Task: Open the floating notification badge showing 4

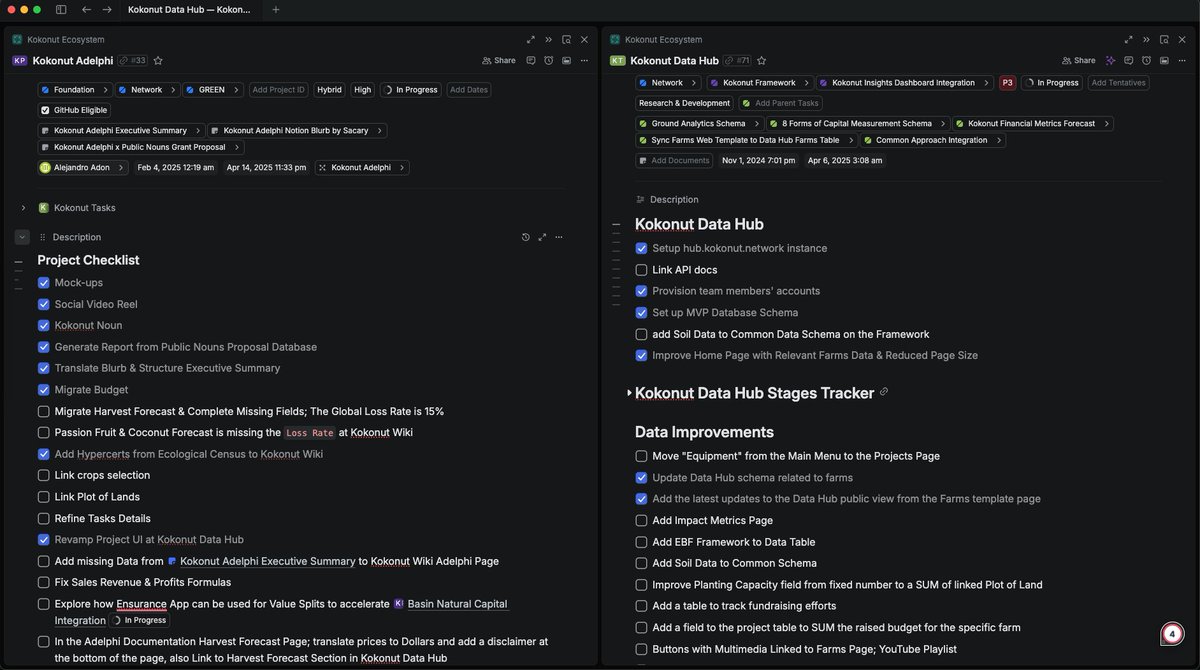Action: (x=1172, y=634)
